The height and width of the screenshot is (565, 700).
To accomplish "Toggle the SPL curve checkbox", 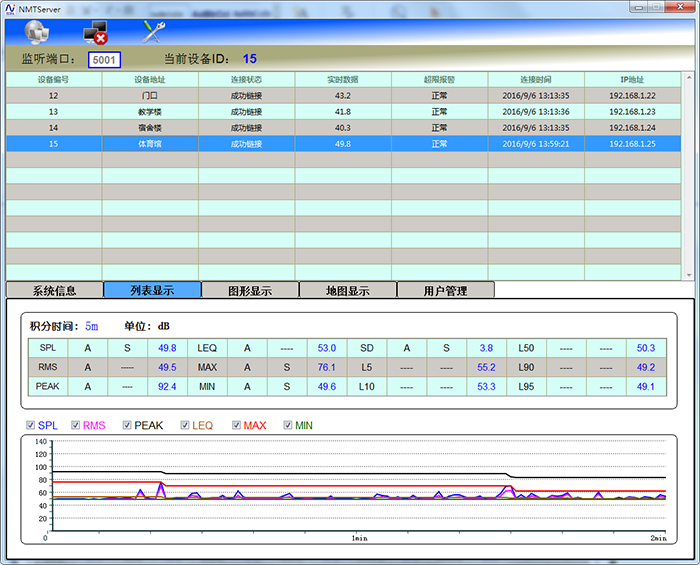I will coord(31,425).
